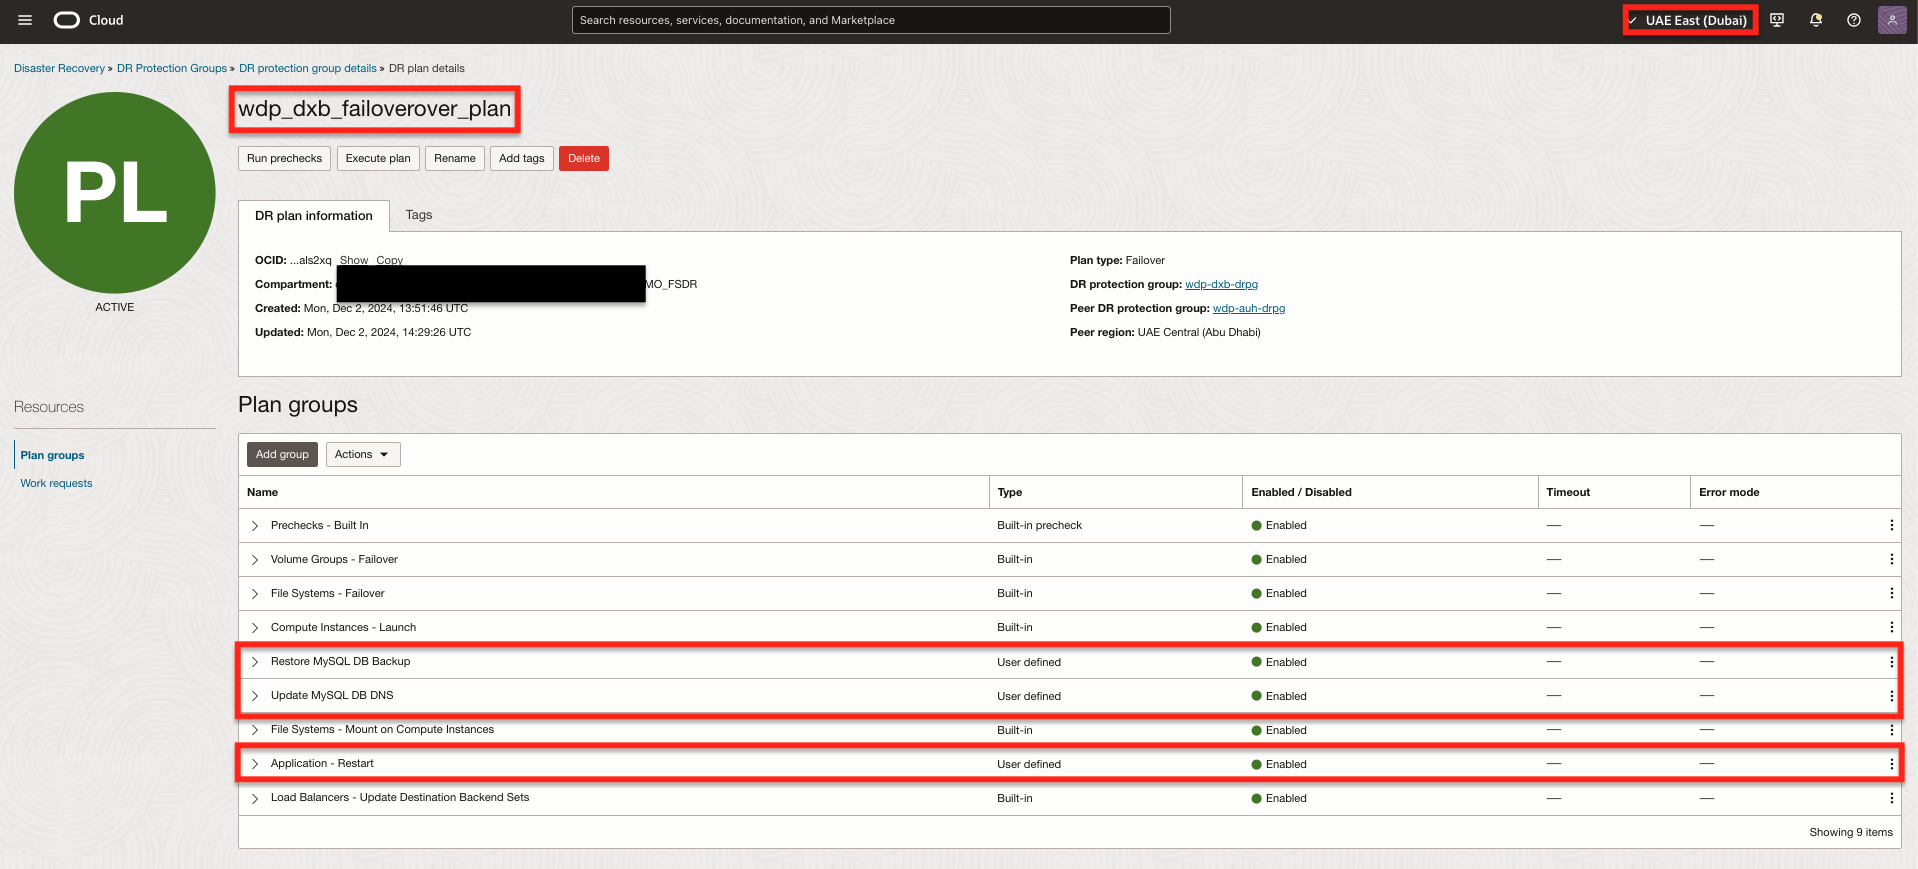Click the Showing 9 items footer text

[x=1851, y=832]
